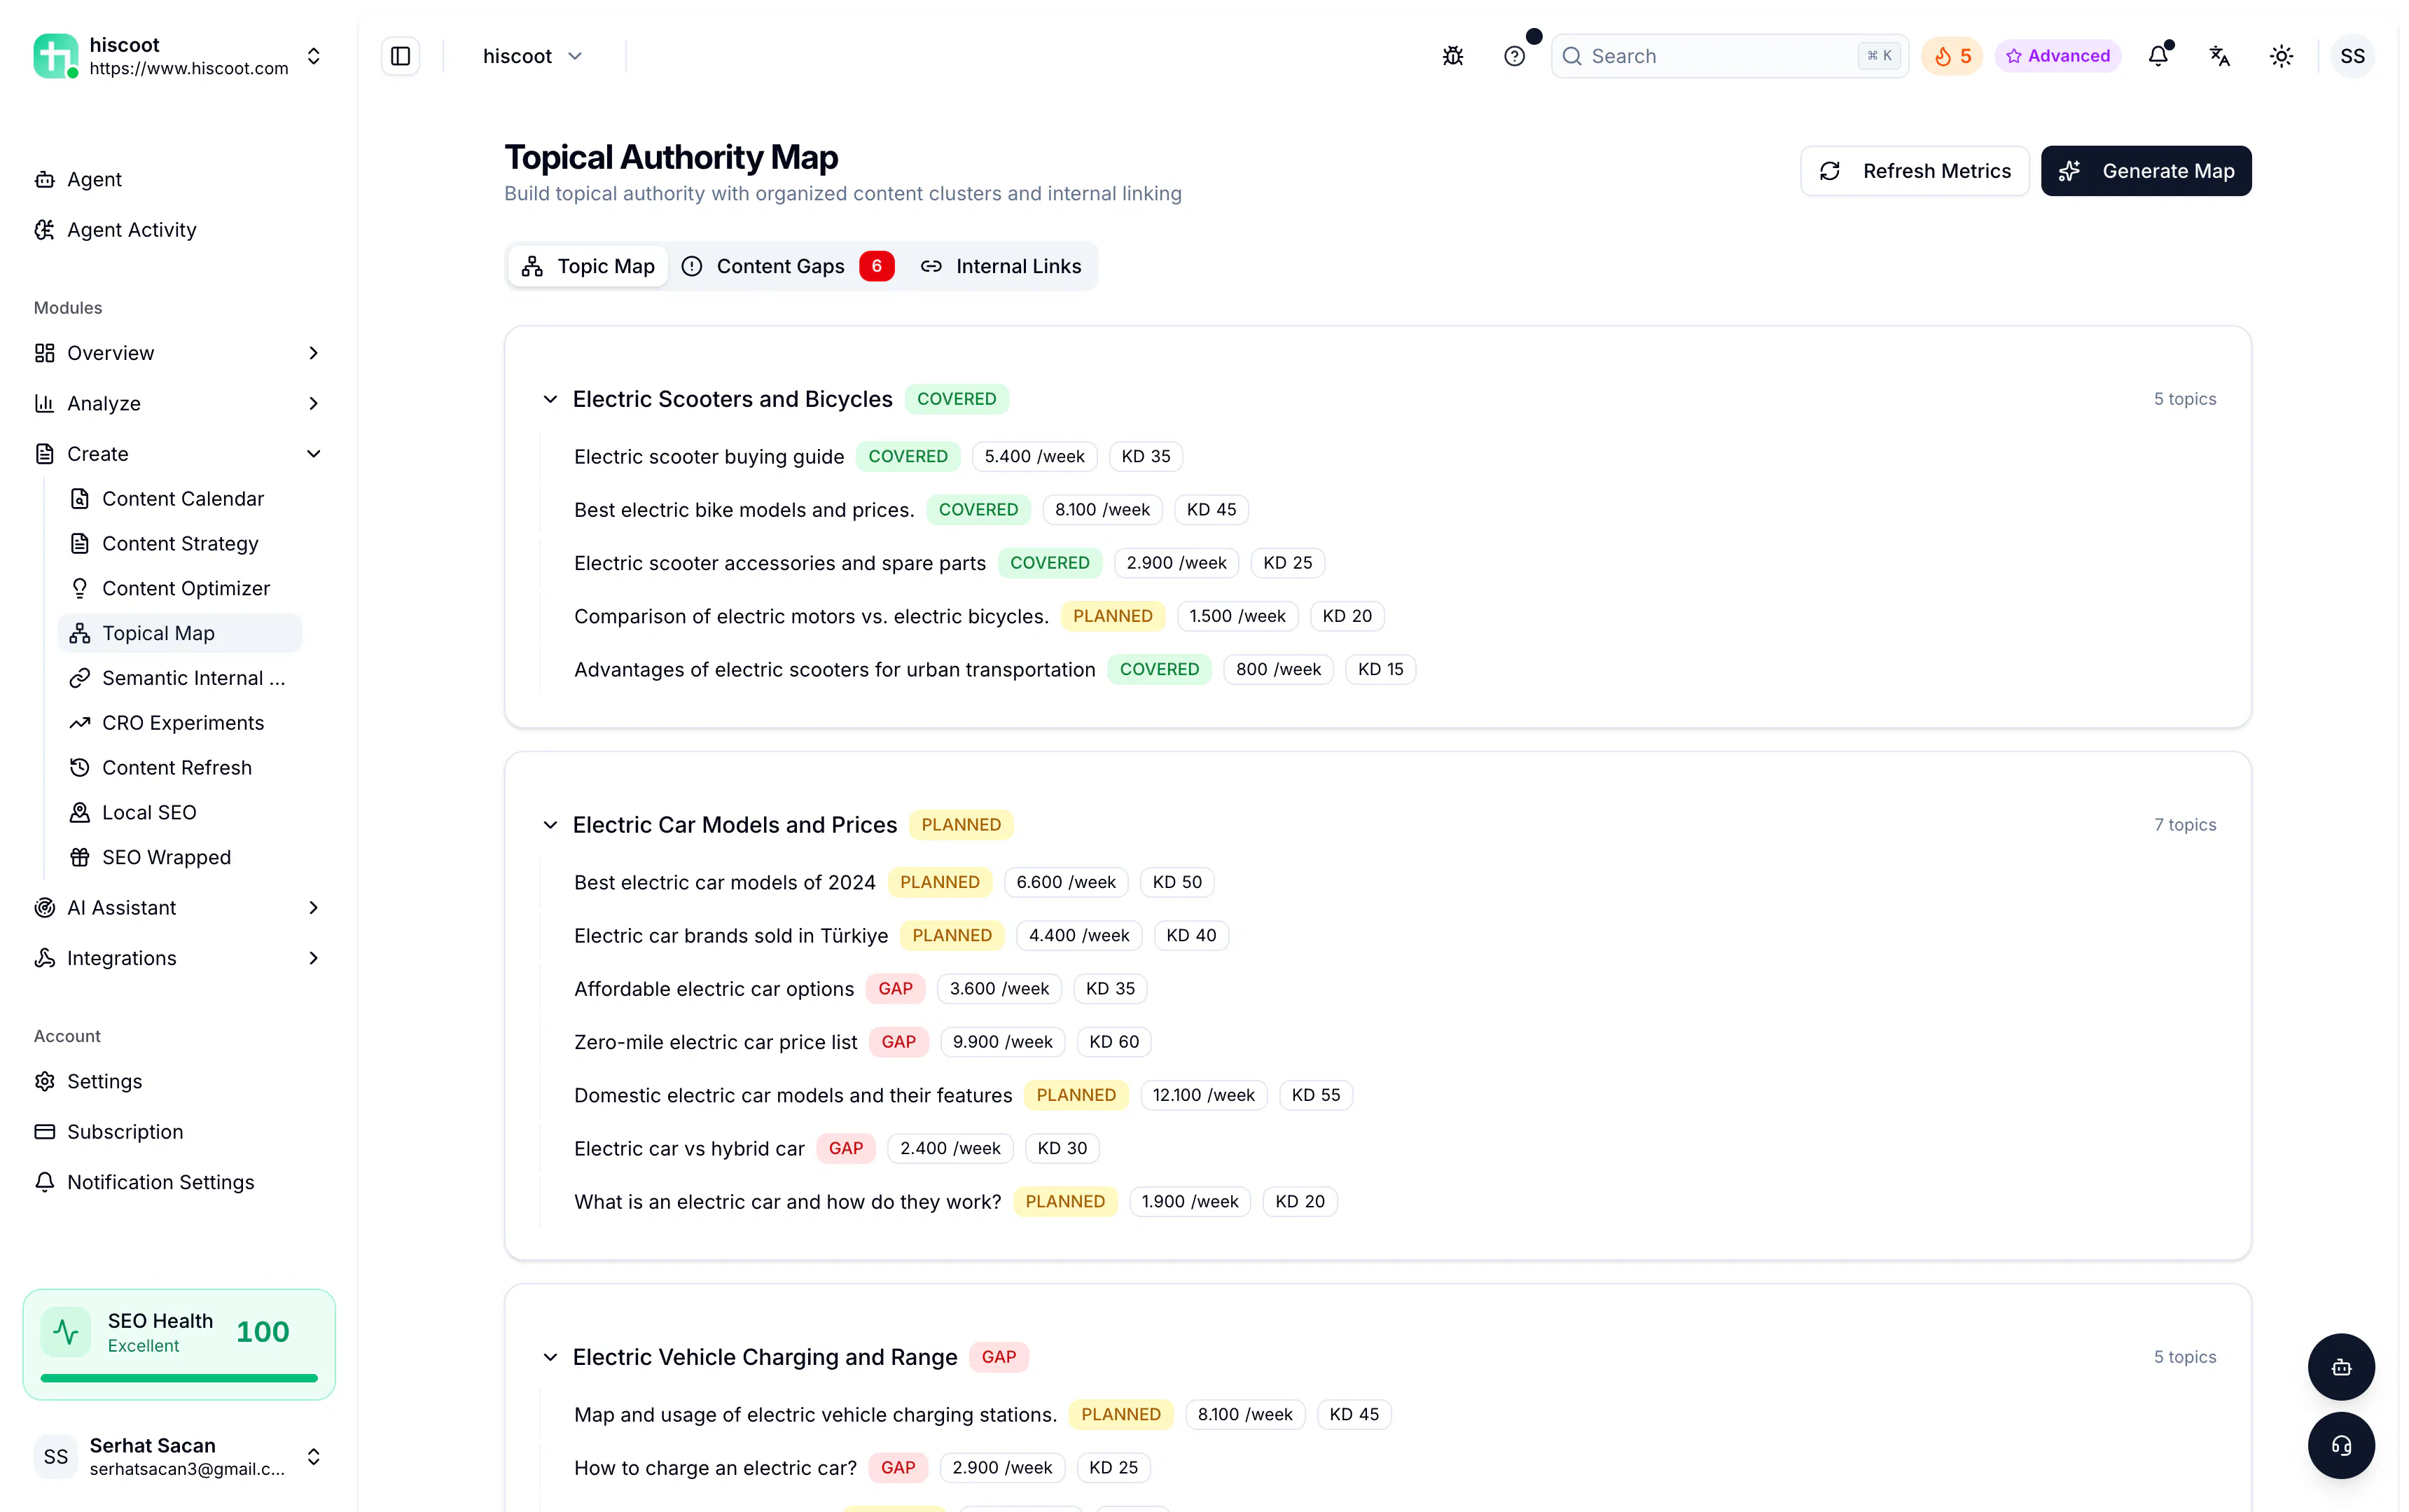
Task: Open Semantic Internal link item
Action: coord(180,678)
